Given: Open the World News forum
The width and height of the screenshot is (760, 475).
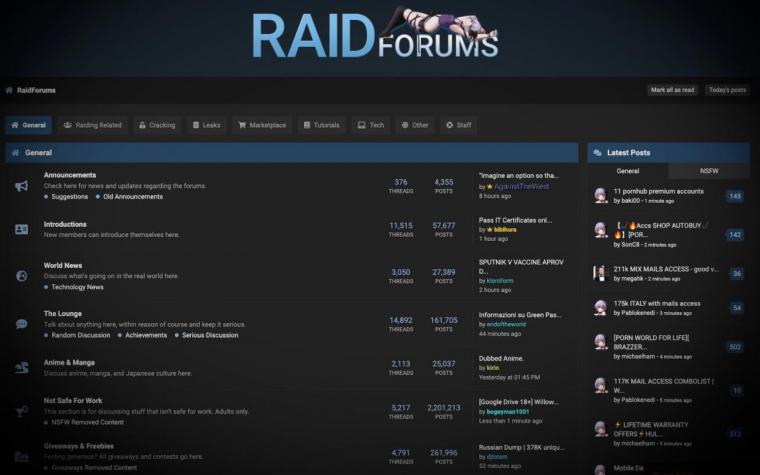Looking at the screenshot, I should tap(63, 266).
